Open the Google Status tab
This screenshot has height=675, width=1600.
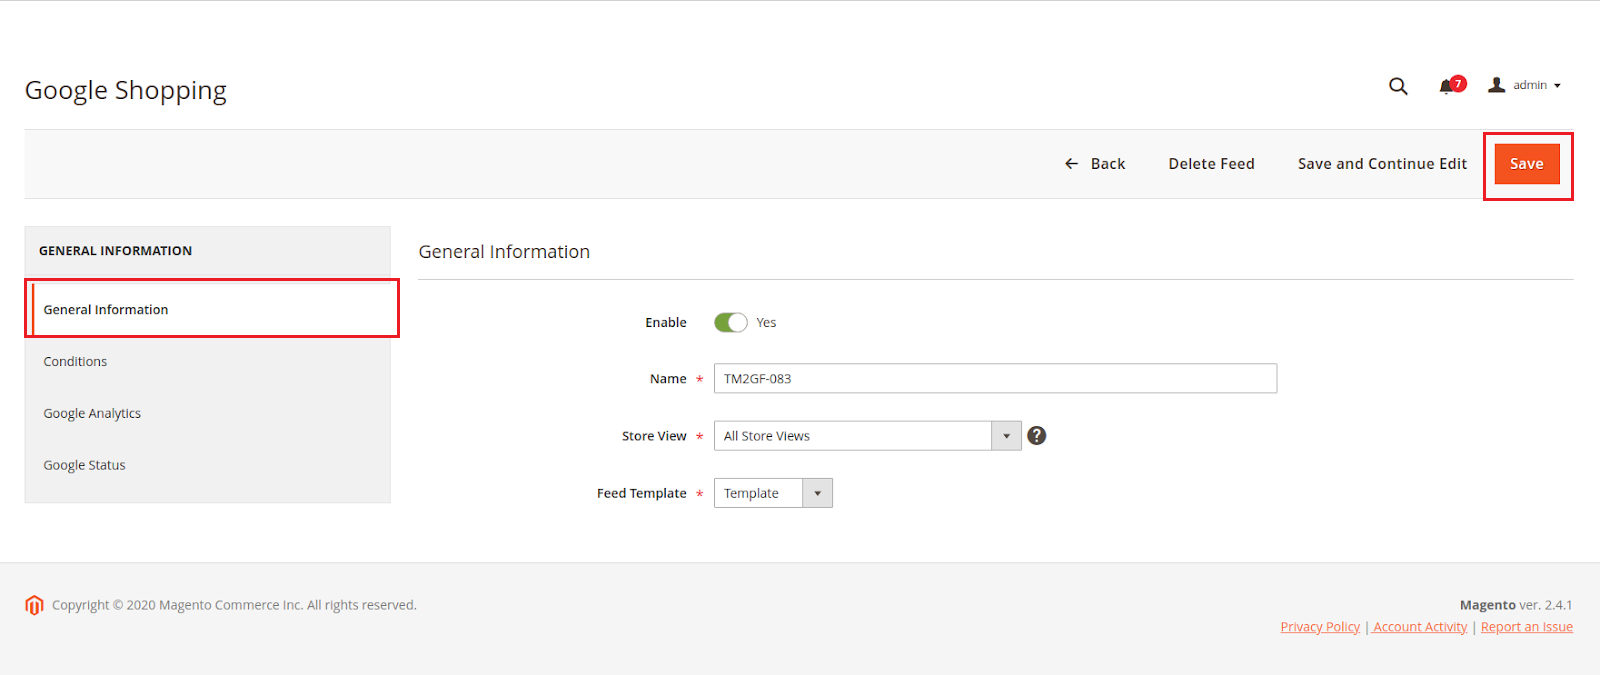[84, 466]
